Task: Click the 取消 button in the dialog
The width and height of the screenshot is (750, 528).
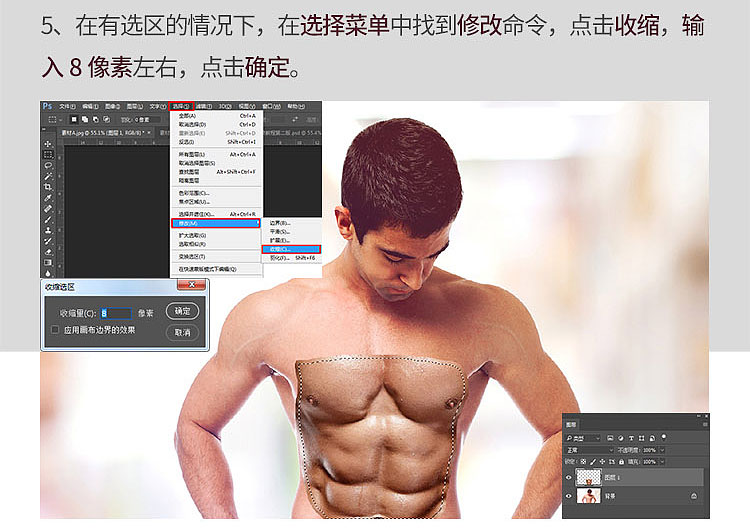Action: (182, 332)
